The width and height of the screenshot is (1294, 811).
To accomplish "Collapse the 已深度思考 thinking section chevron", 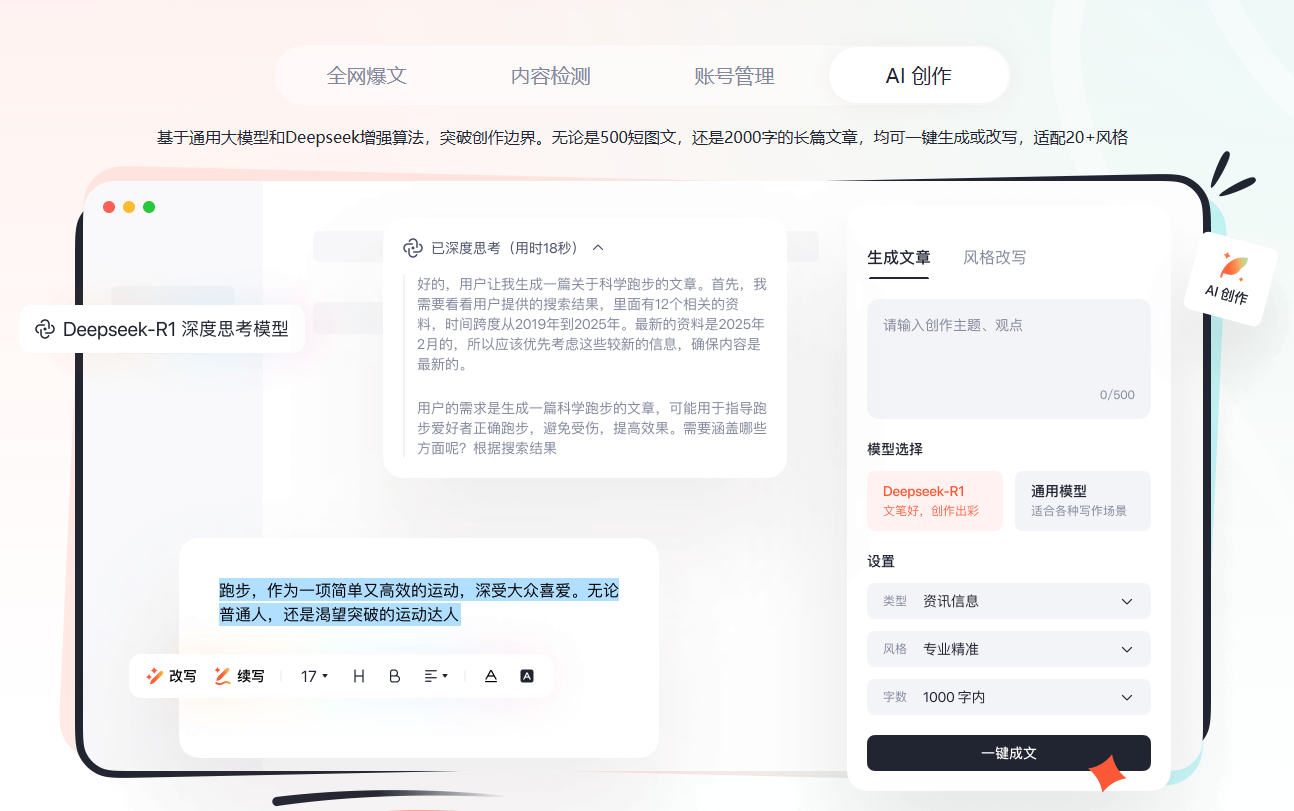I will (x=598, y=248).
